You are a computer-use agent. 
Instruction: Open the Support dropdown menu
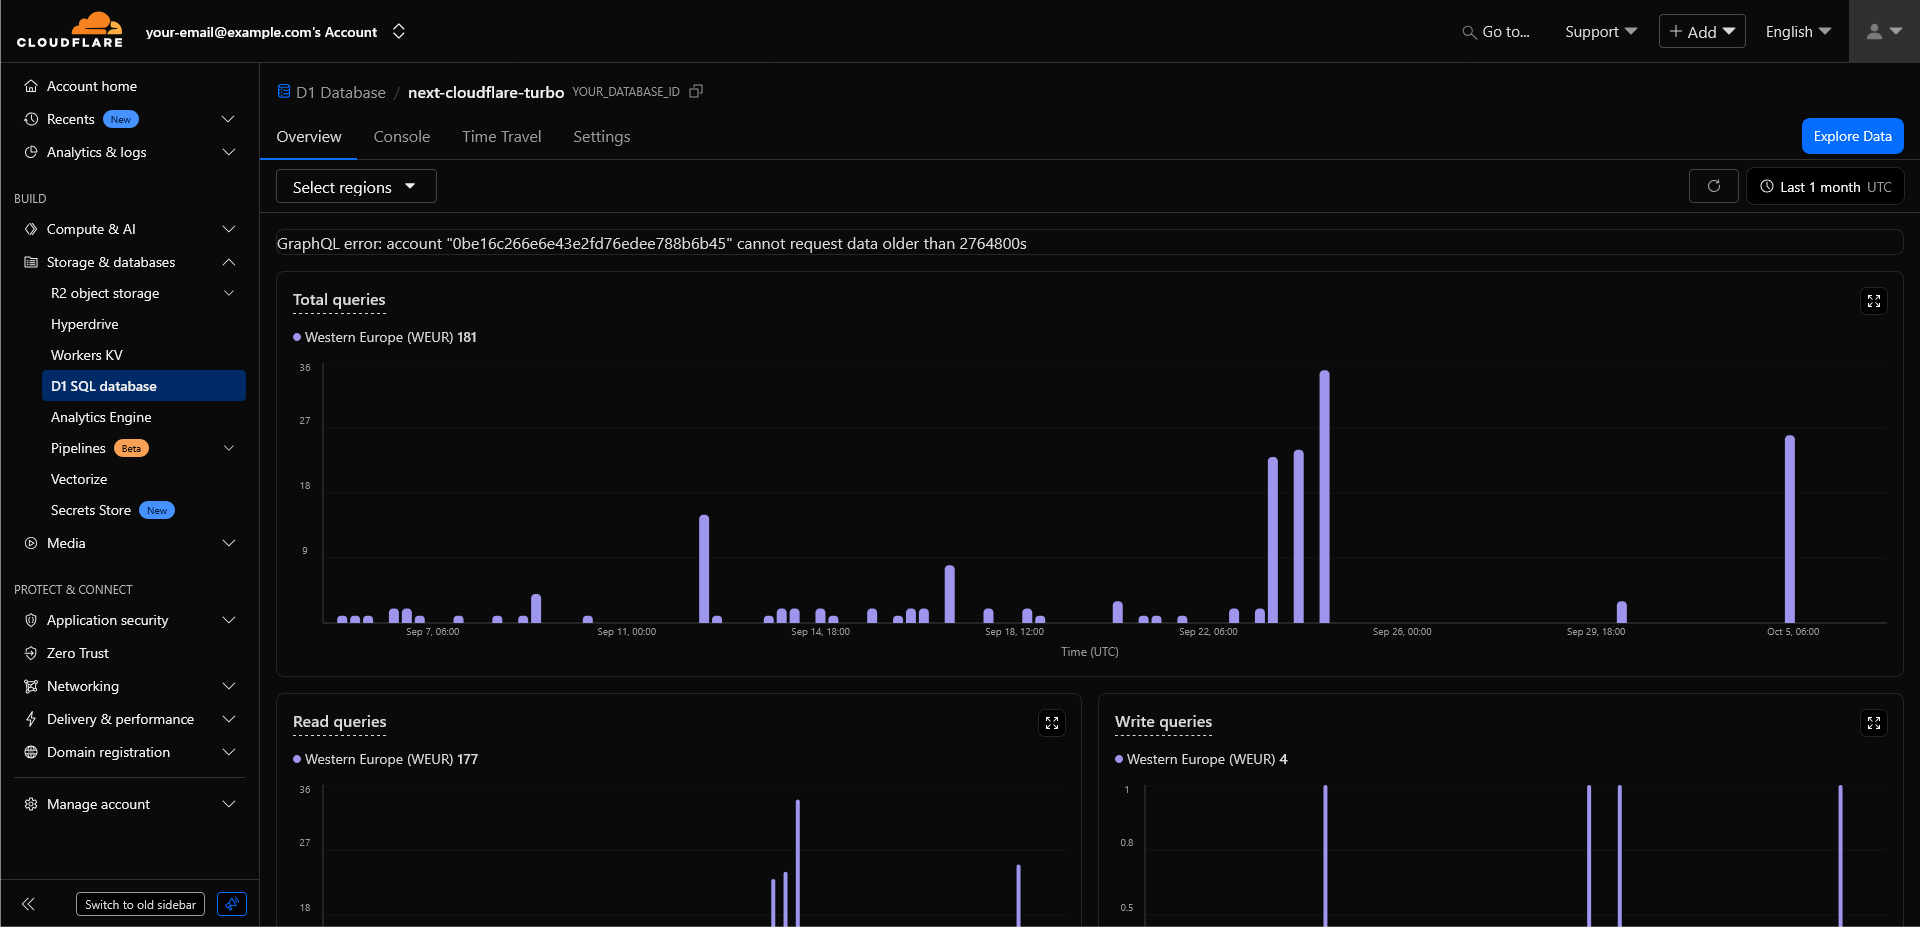point(1600,32)
